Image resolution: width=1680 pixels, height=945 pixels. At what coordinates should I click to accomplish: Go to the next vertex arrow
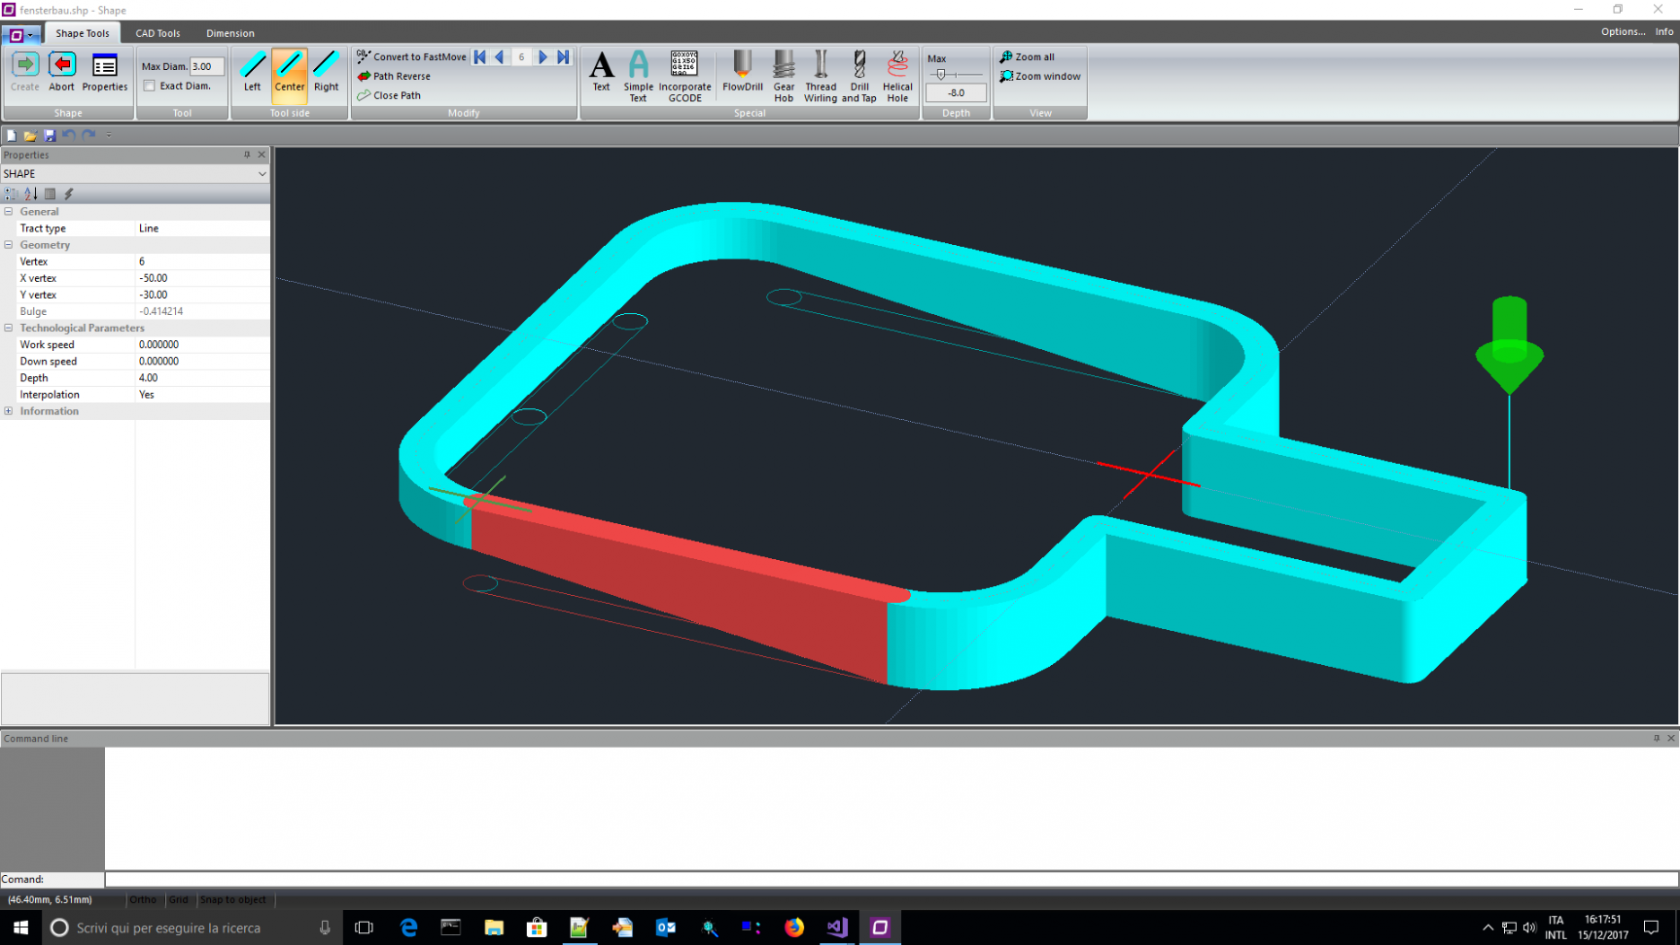click(543, 57)
